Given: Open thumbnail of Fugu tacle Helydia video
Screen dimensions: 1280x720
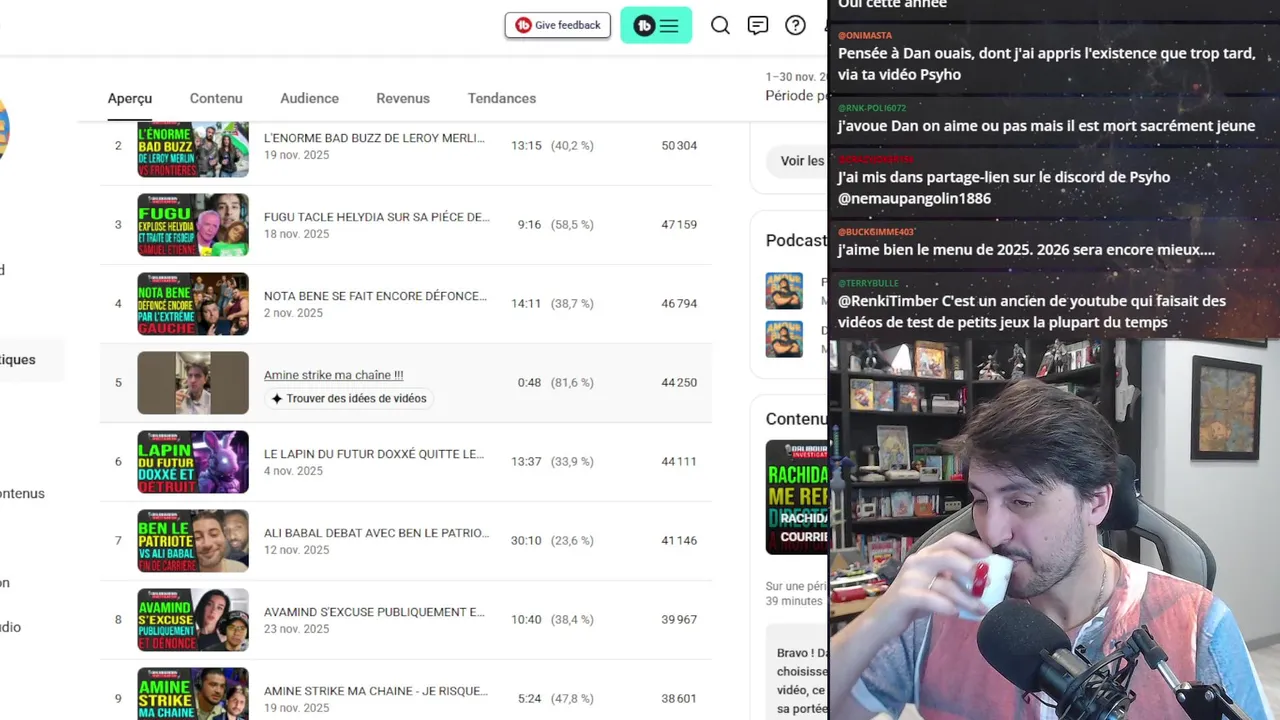Looking at the screenshot, I should (x=193, y=225).
